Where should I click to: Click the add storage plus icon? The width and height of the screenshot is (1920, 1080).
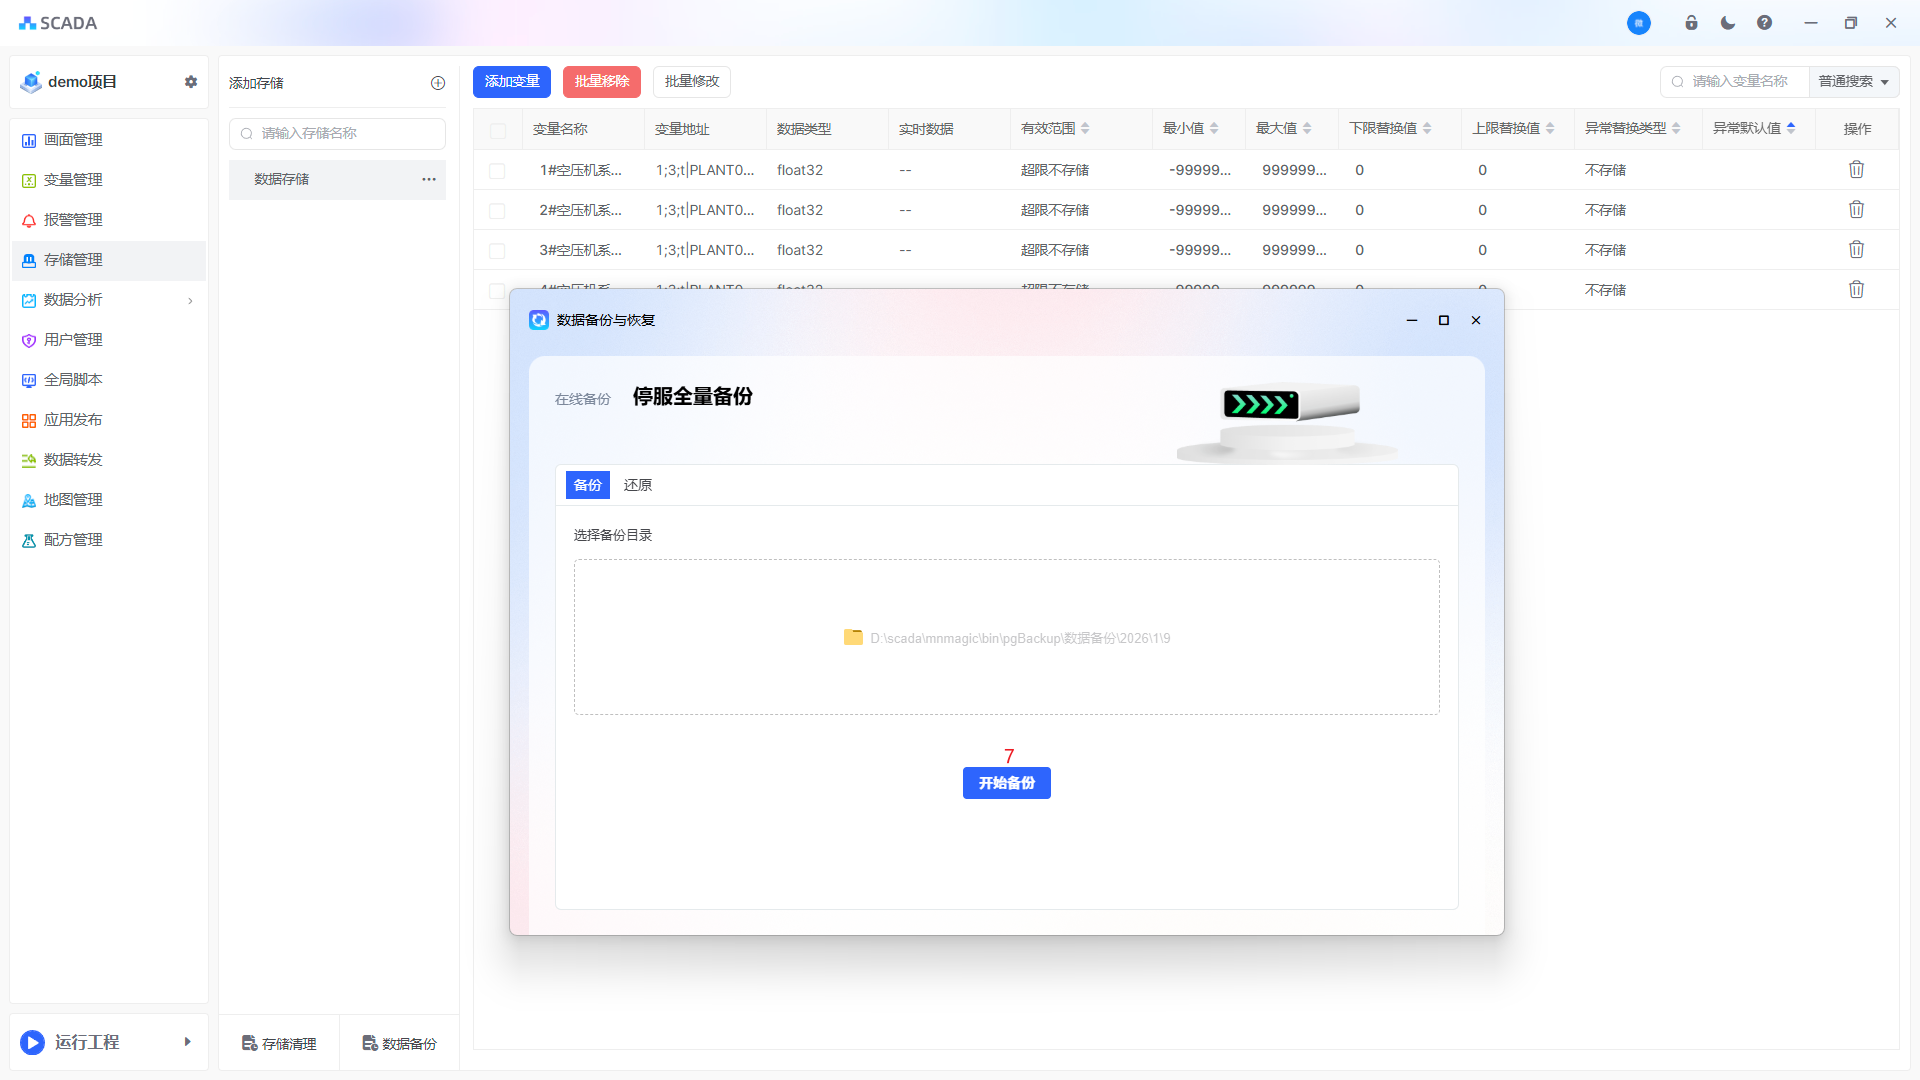(x=438, y=83)
